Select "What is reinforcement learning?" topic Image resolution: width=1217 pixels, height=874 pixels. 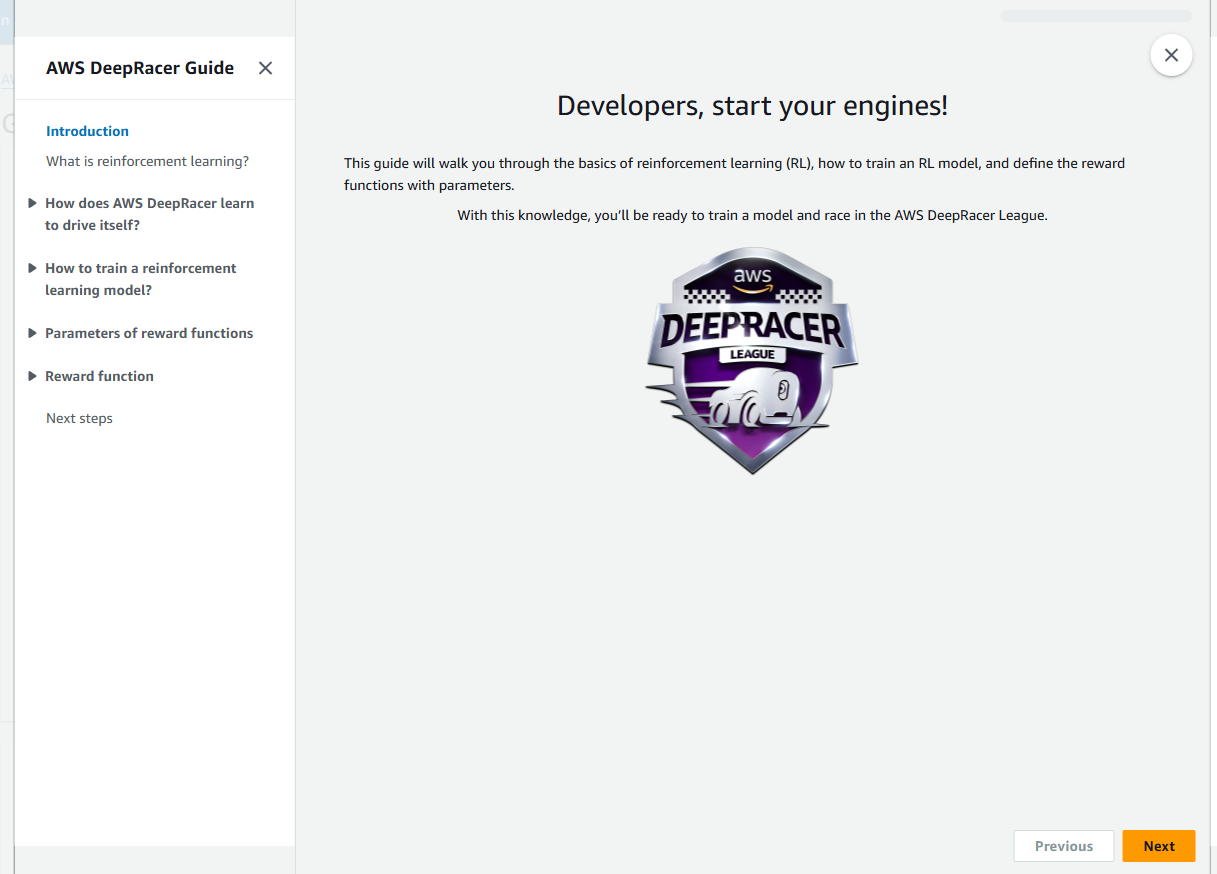click(147, 161)
